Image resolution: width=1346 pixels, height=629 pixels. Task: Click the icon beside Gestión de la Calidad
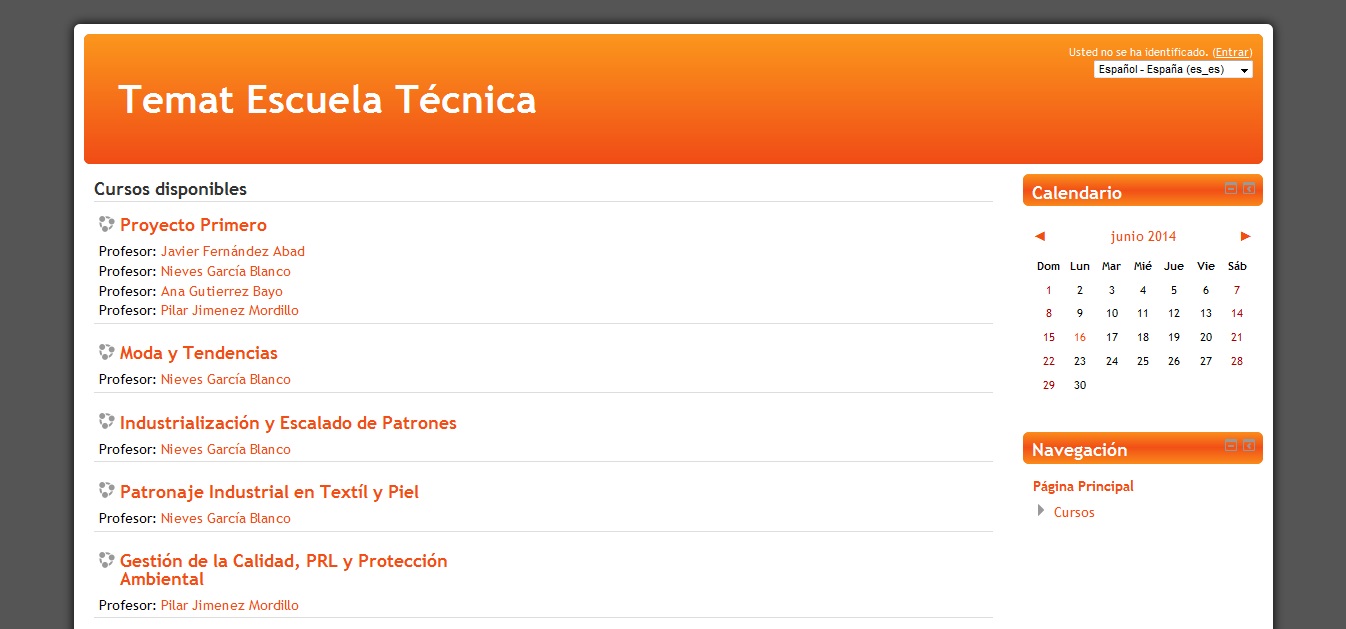coord(107,560)
